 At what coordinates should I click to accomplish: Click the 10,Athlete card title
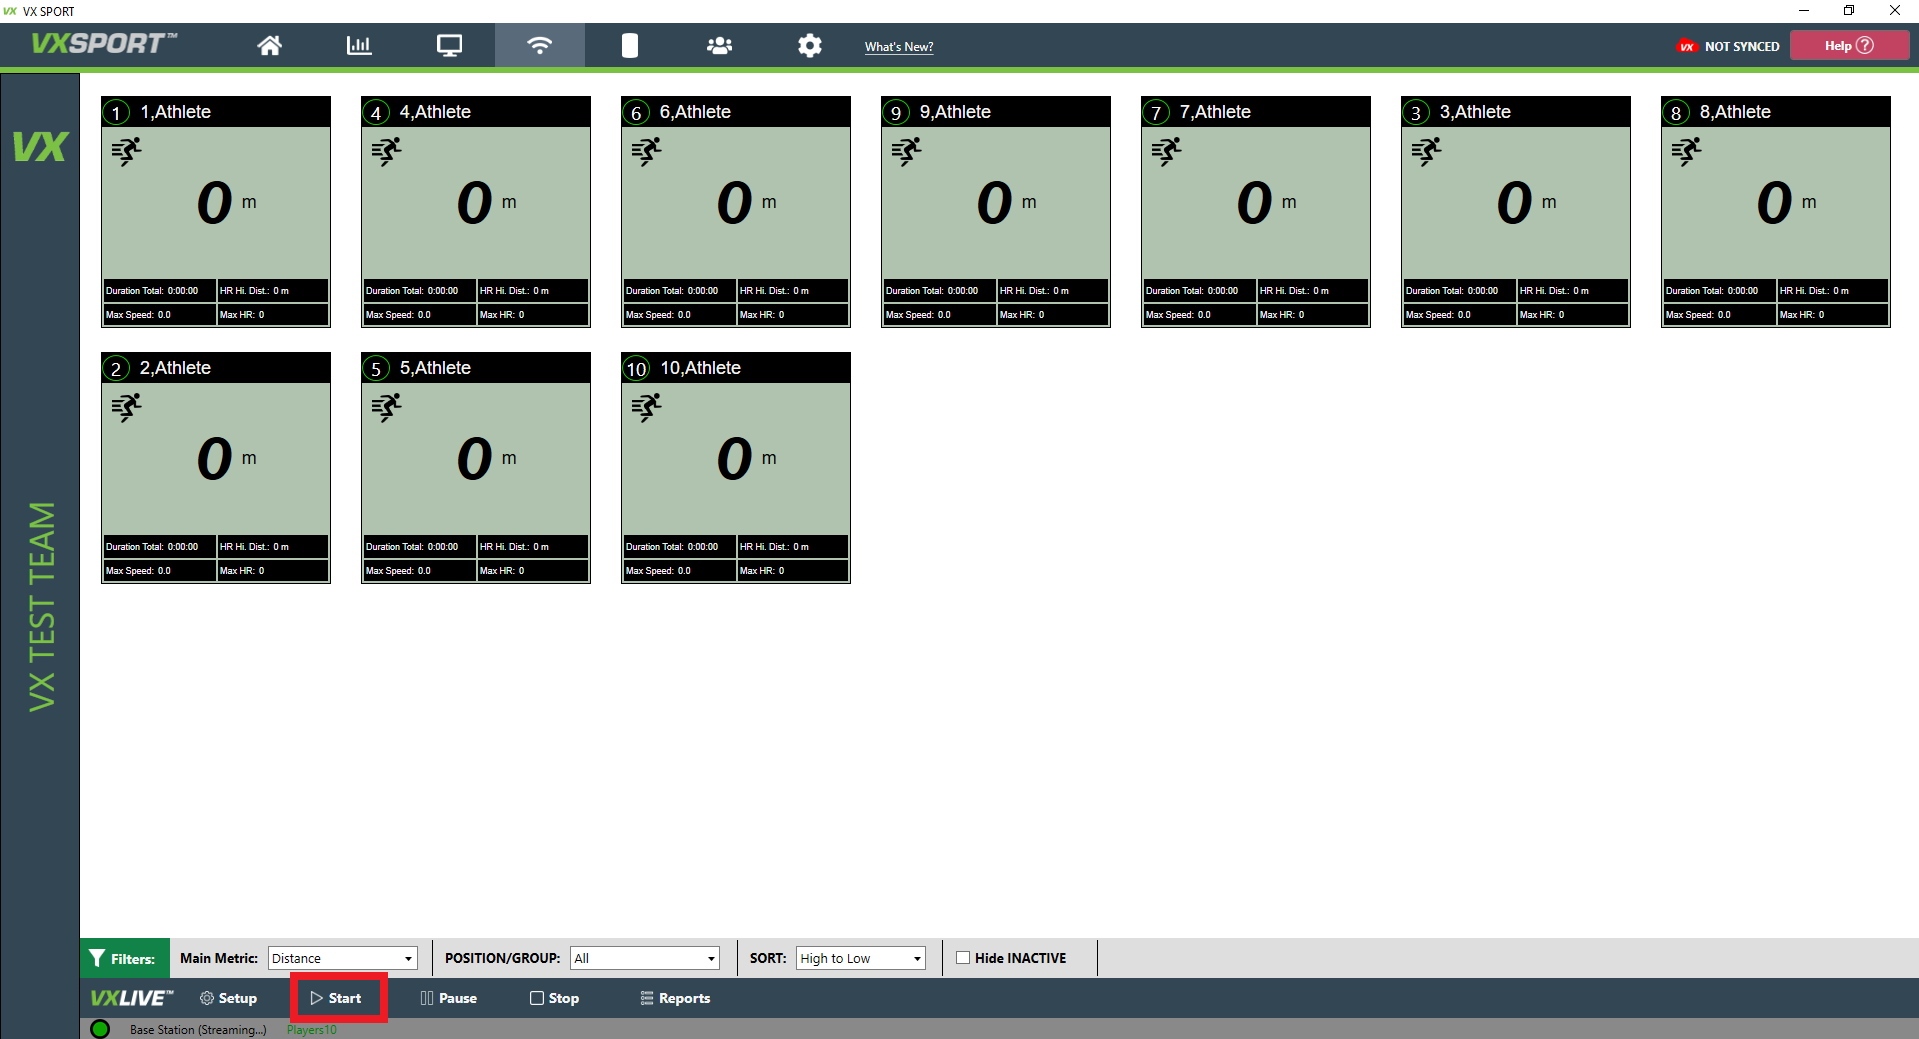[700, 368]
